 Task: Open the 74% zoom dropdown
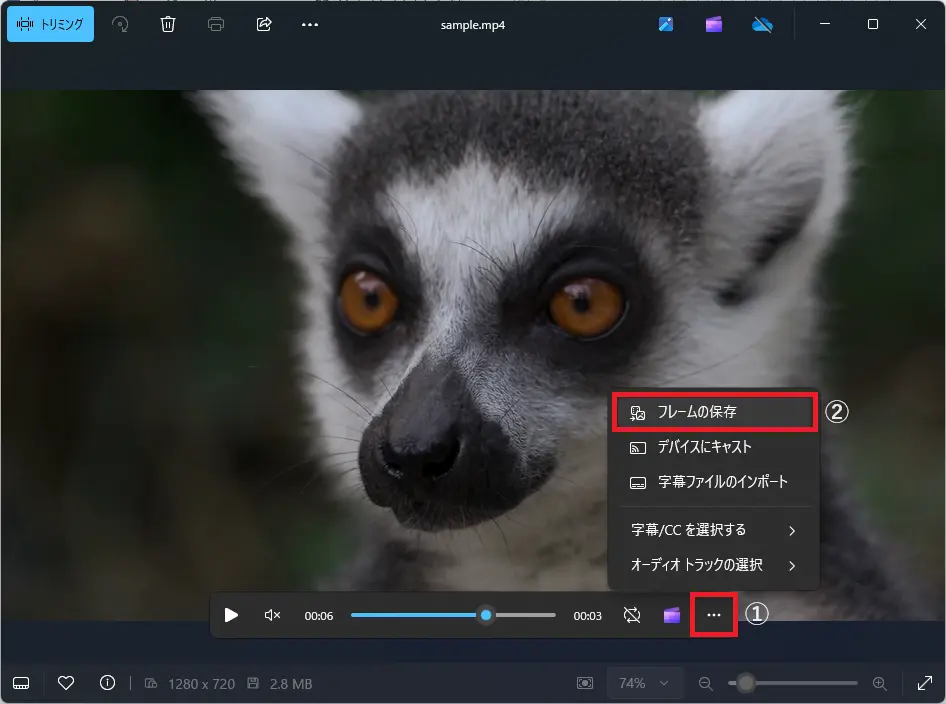click(x=644, y=683)
